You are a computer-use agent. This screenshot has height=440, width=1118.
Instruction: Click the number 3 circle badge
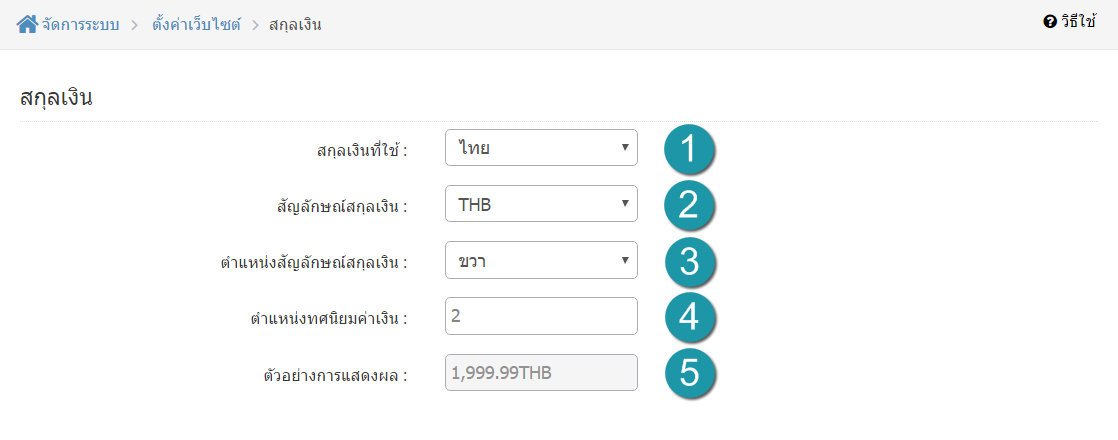point(689,261)
